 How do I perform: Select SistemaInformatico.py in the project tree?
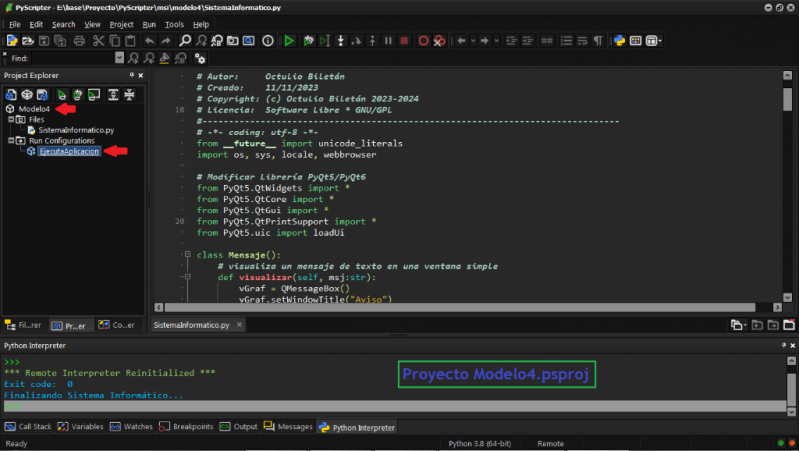76,130
